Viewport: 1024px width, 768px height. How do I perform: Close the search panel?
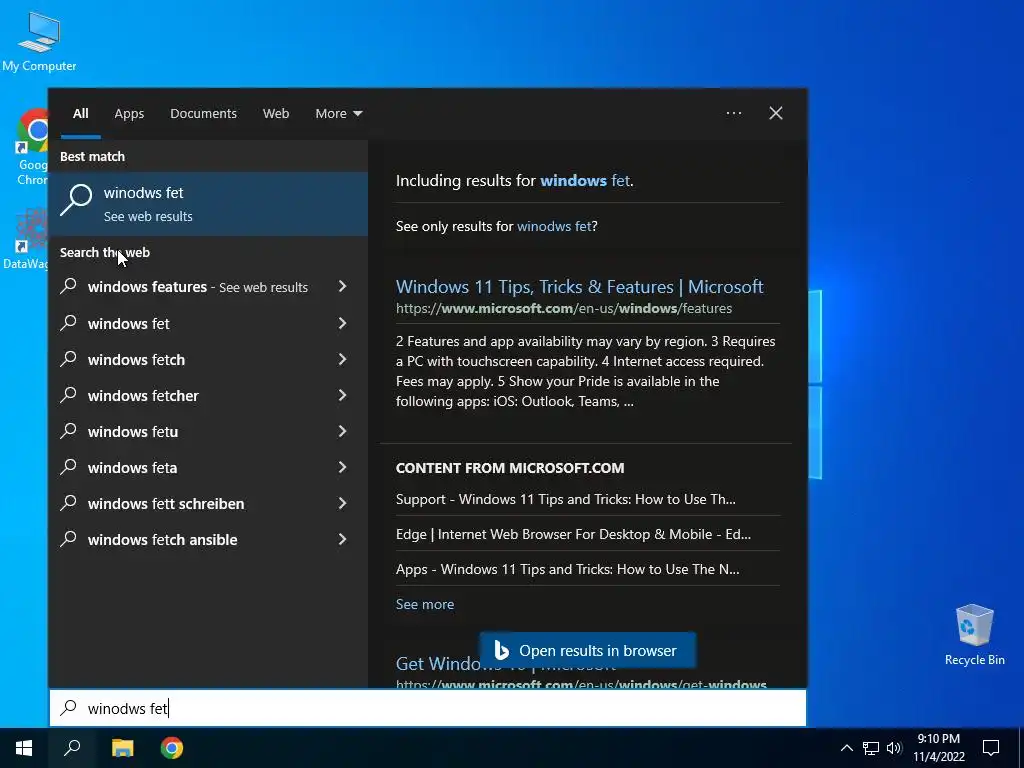(x=776, y=113)
